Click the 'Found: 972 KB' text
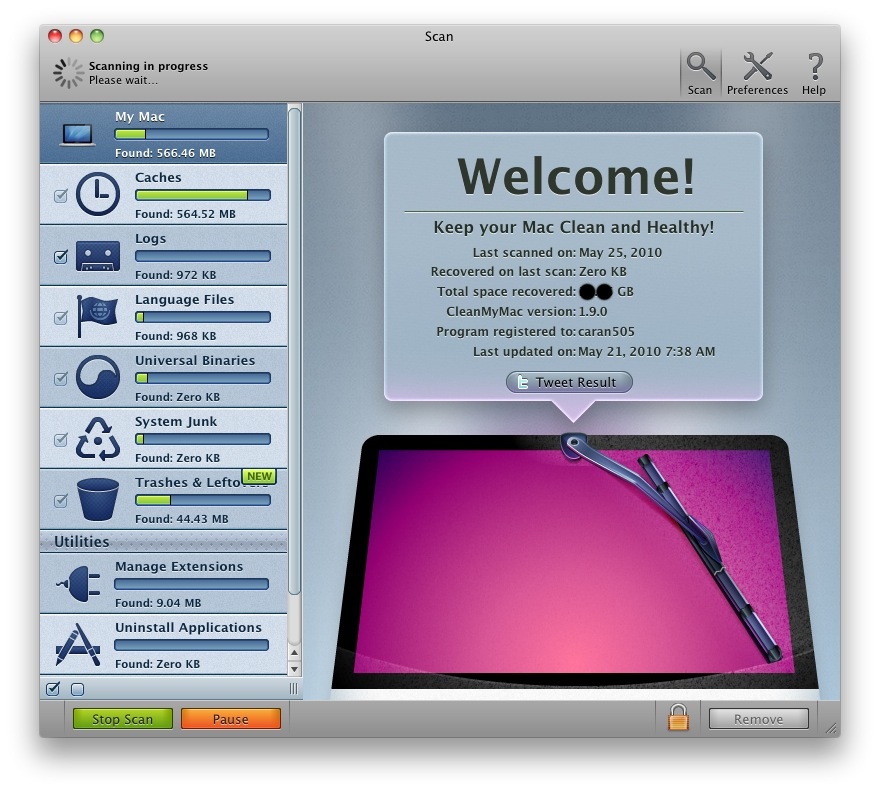The height and width of the screenshot is (792, 880). pyautogui.click(x=175, y=275)
